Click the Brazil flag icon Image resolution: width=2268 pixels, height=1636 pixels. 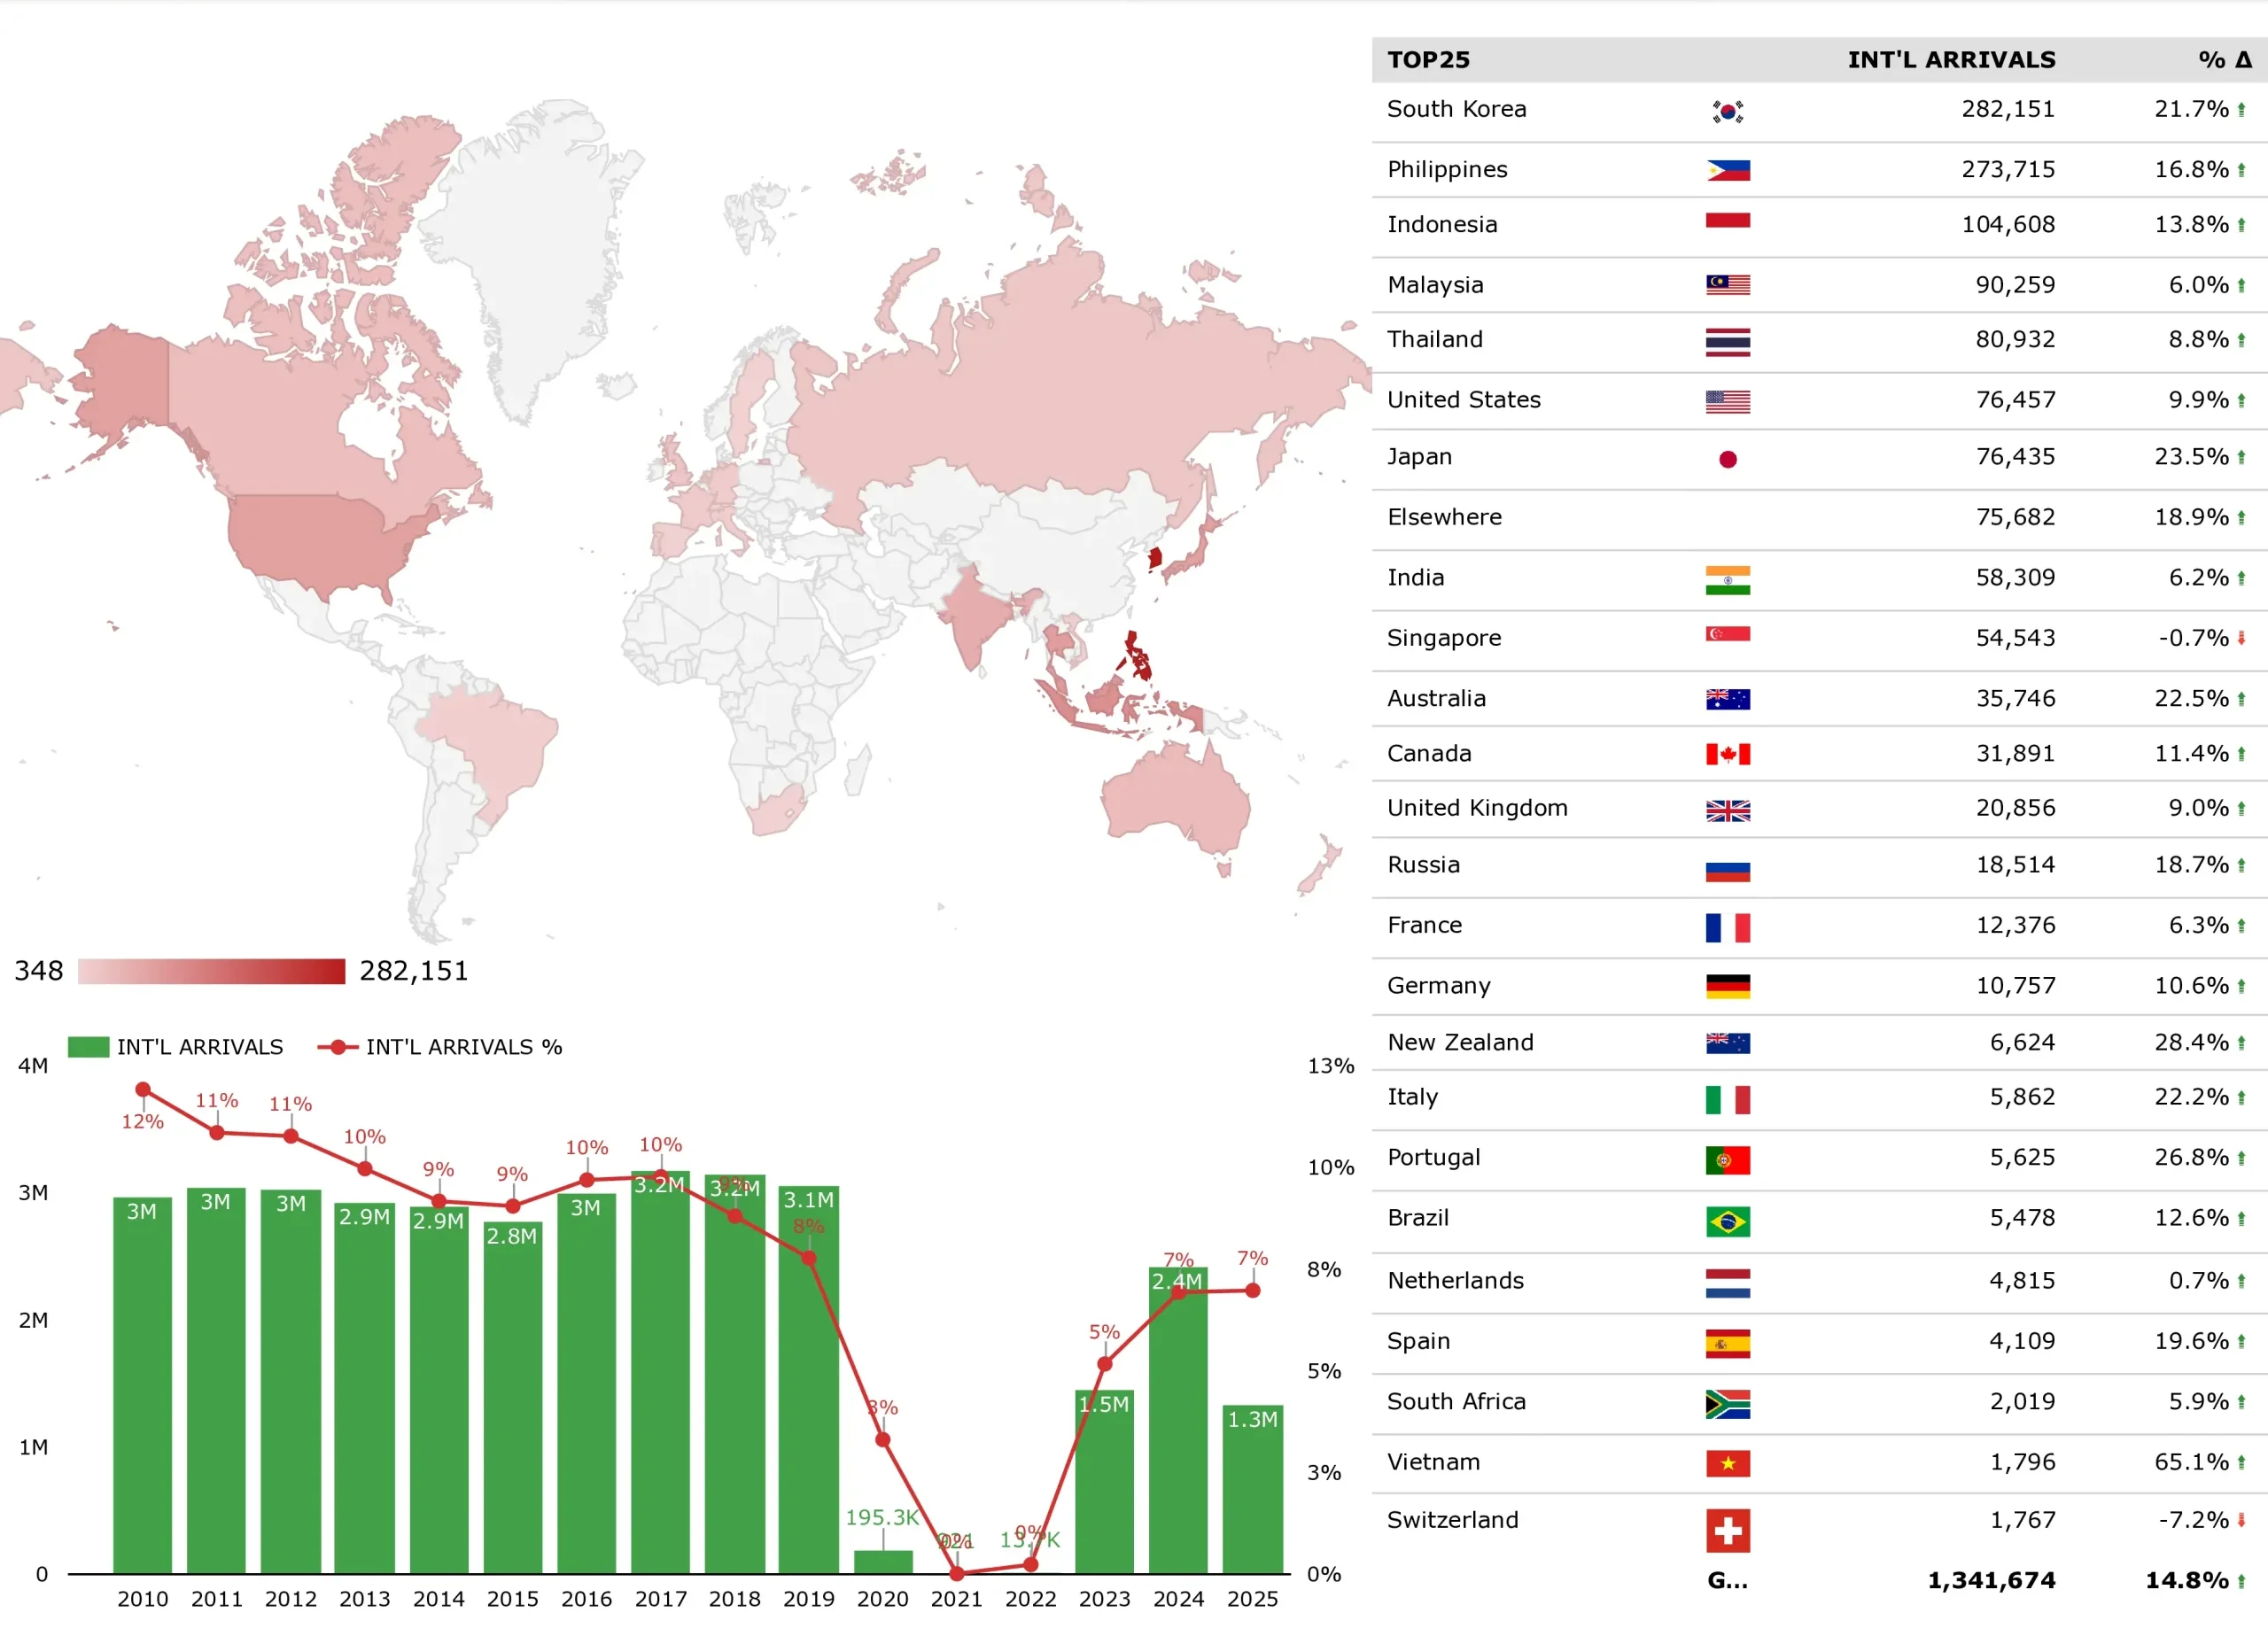pos(1727,1222)
